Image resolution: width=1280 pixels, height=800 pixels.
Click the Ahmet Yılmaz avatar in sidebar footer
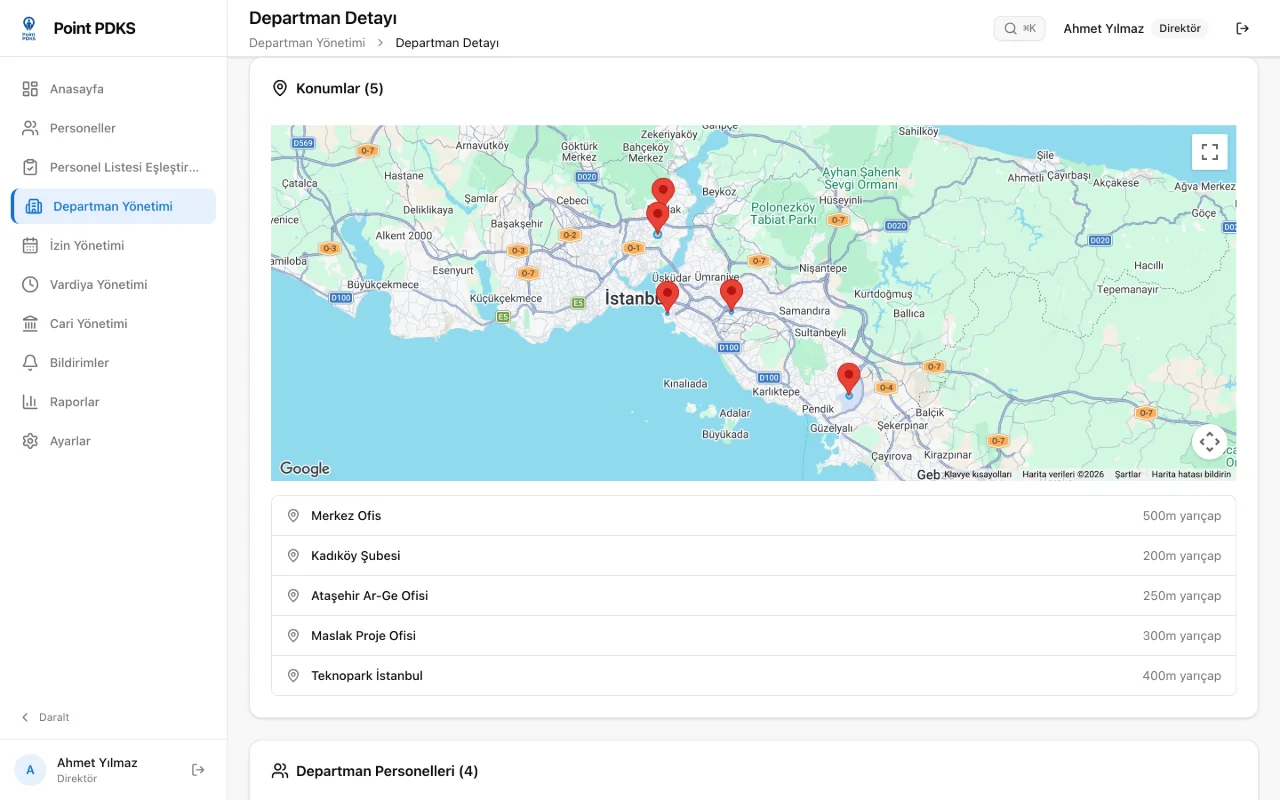tap(30, 770)
